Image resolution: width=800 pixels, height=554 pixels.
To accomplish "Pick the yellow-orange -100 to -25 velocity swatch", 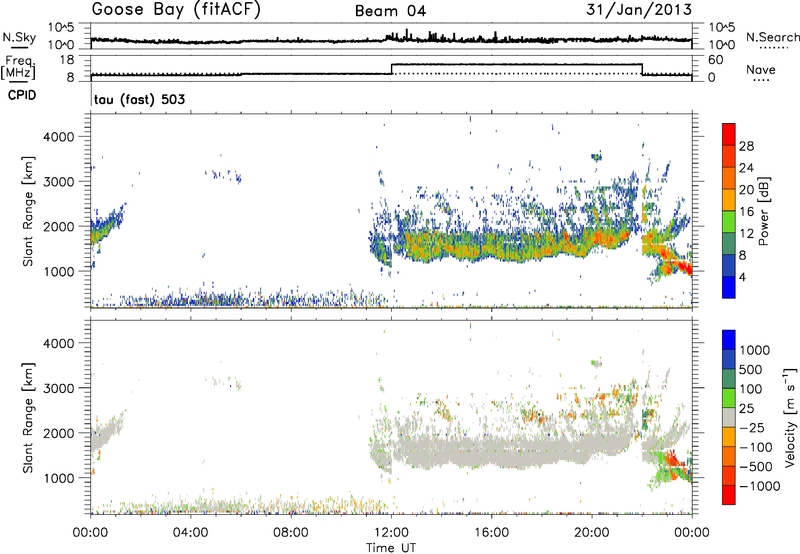I will point(729,437).
